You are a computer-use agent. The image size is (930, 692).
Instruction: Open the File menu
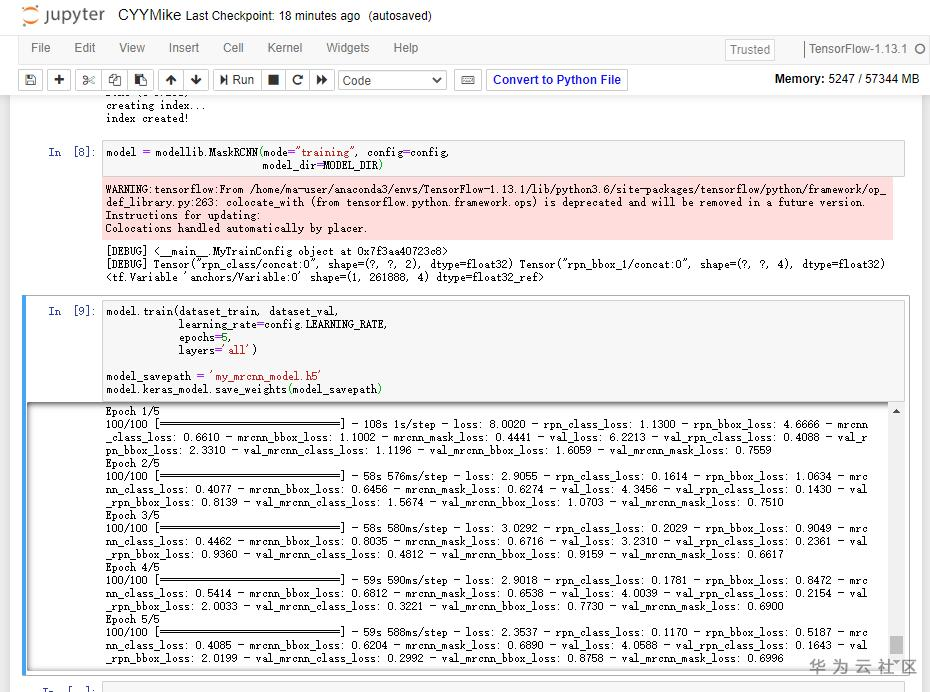pos(40,48)
